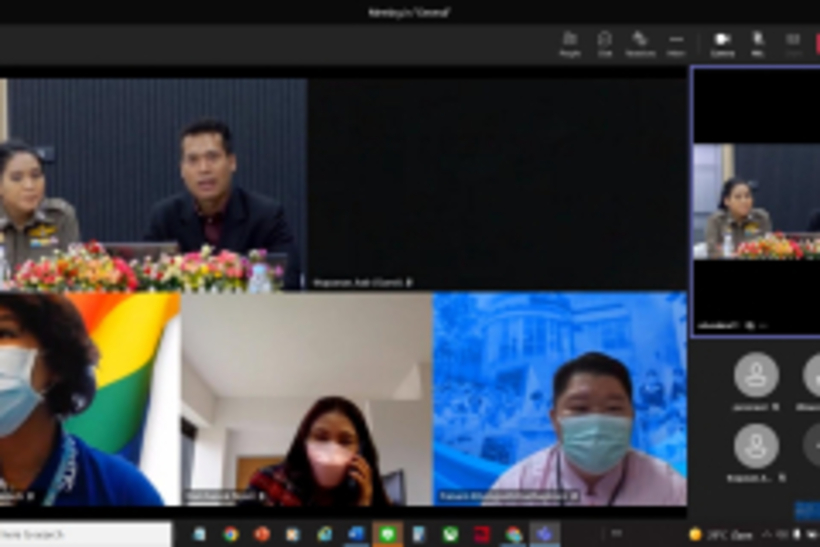Viewport: 820px width, 547px height.
Task: Open the Word icon in taskbar
Action: [x=356, y=534]
